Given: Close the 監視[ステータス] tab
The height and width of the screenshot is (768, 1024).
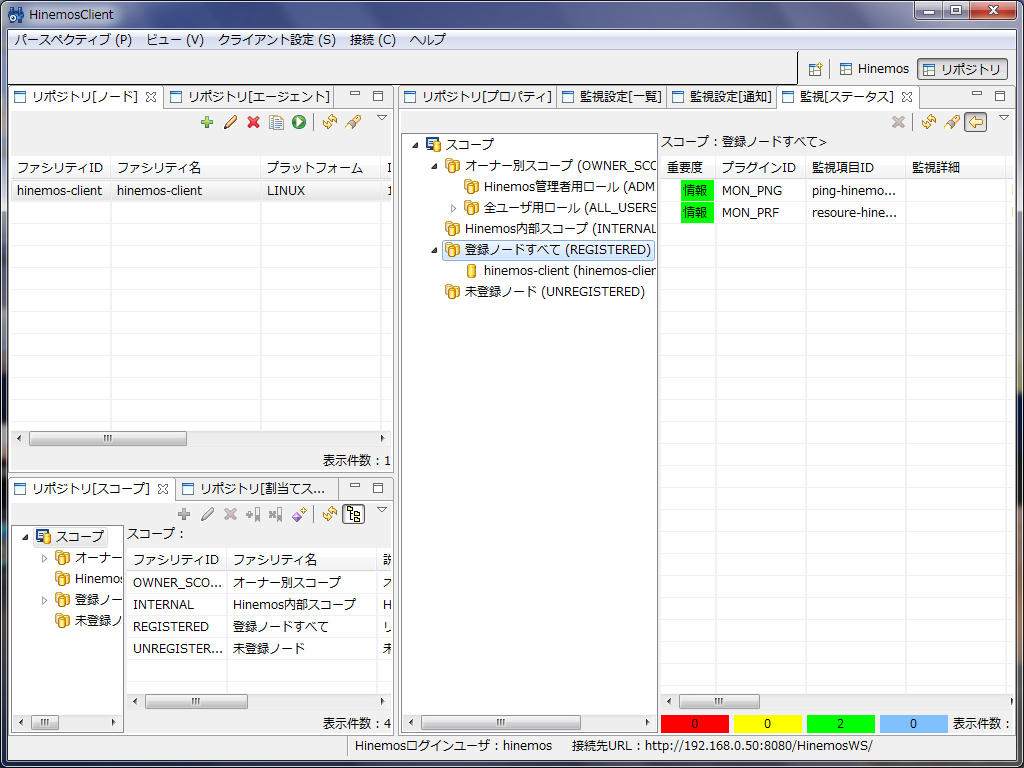Looking at the screenshot, I should (906, 97).
